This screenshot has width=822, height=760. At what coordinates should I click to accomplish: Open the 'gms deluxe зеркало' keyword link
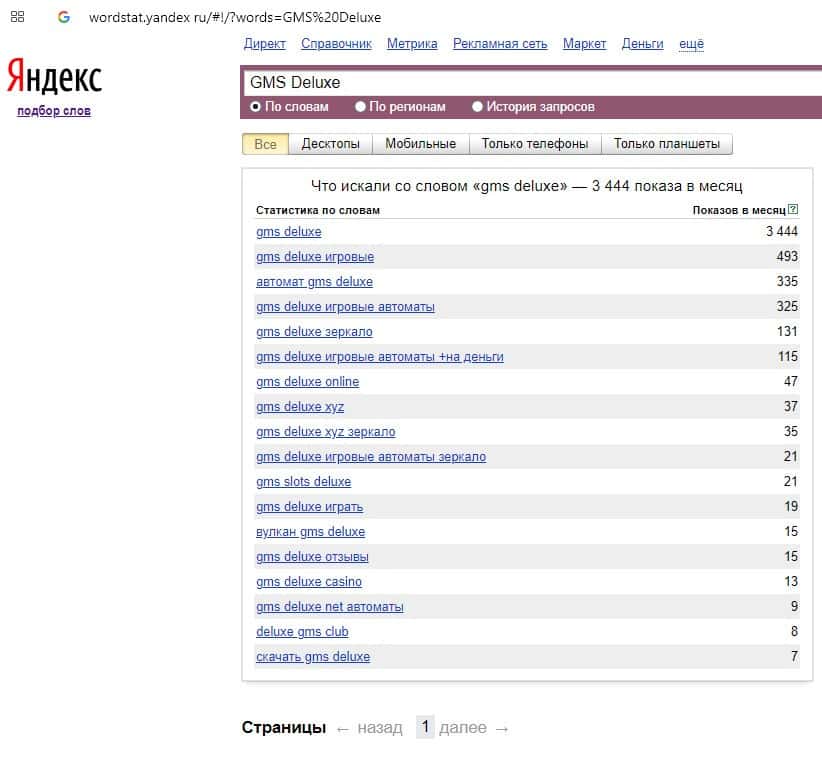click(x=314, y=332)
